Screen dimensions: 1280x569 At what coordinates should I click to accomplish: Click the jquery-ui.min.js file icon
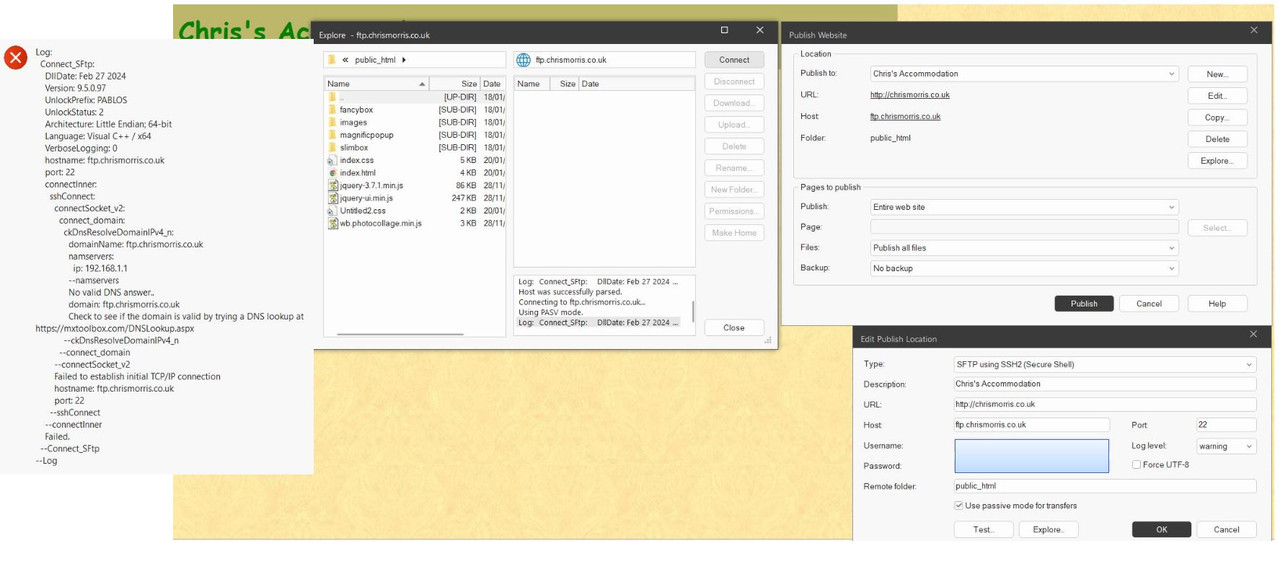[x=332, y=198]
